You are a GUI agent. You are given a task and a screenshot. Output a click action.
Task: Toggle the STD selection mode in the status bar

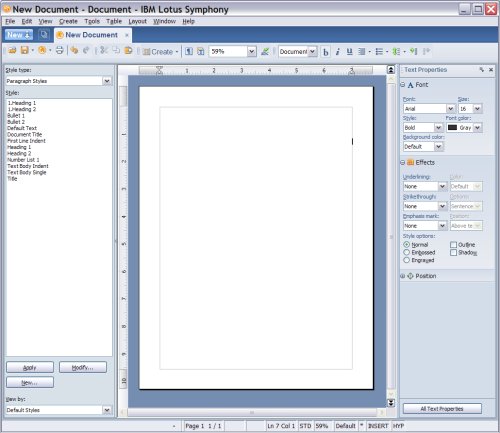pyautogui.click(x=305, y=426)
